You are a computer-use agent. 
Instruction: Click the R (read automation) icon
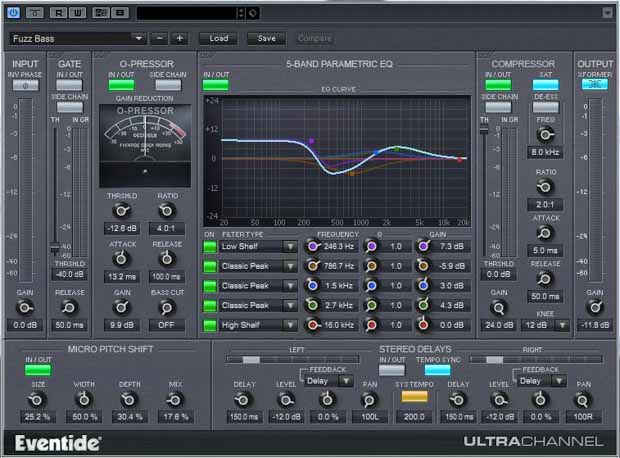(58, 12)
